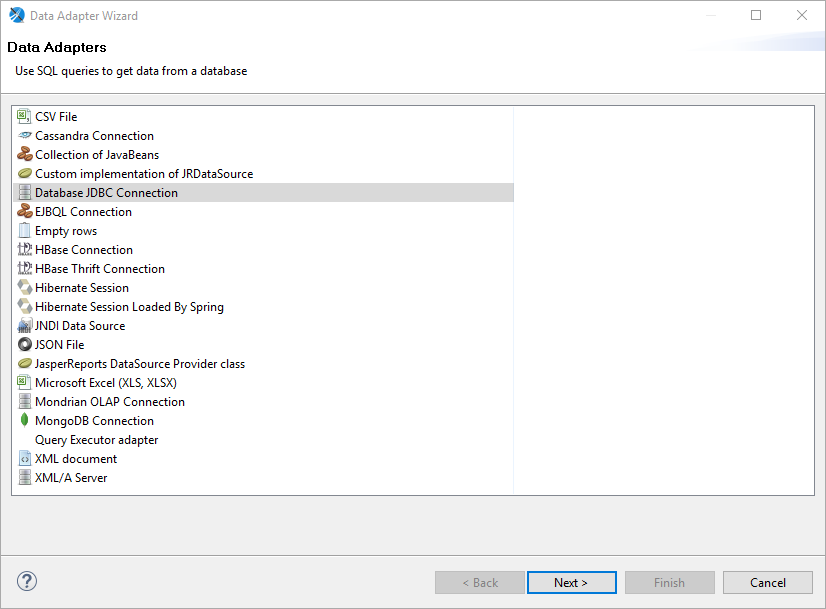Choose the XML/A Server adapter
This screenshot has width=826, height=609.
point(71,478)
